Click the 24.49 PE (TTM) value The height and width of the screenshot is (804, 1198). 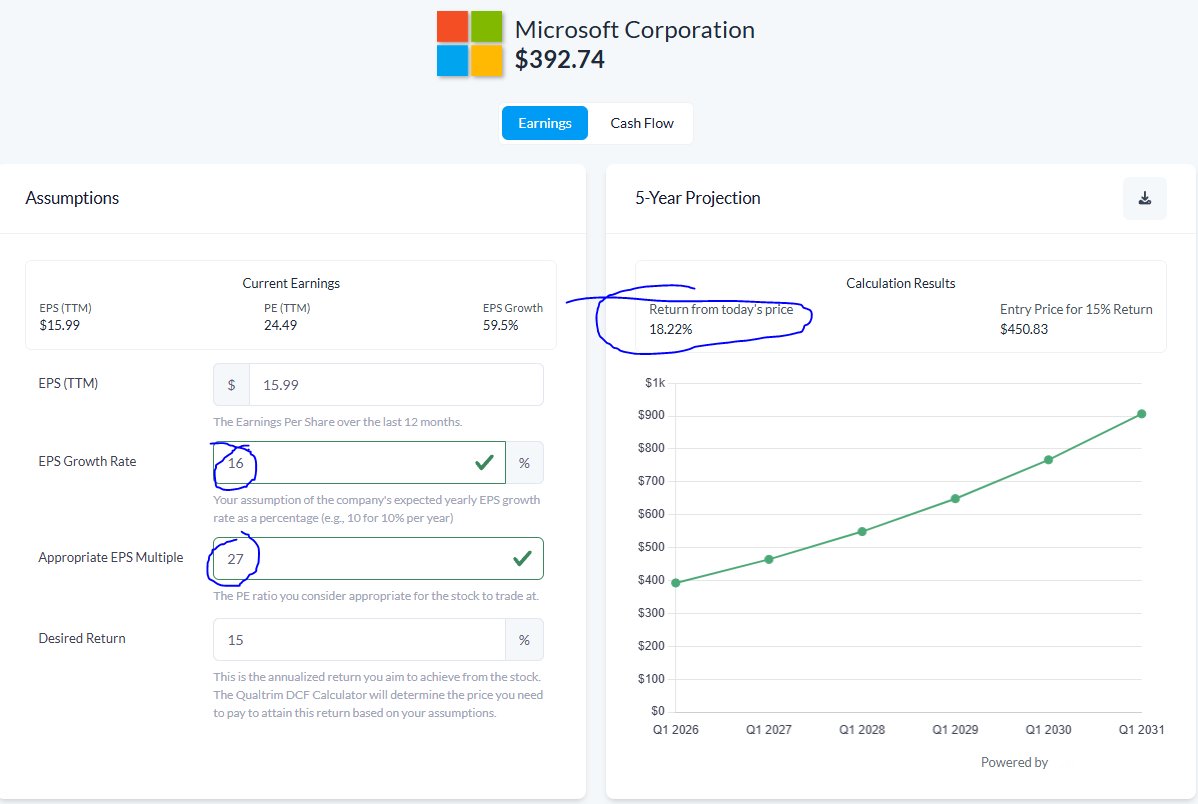[x=280, y=325]
